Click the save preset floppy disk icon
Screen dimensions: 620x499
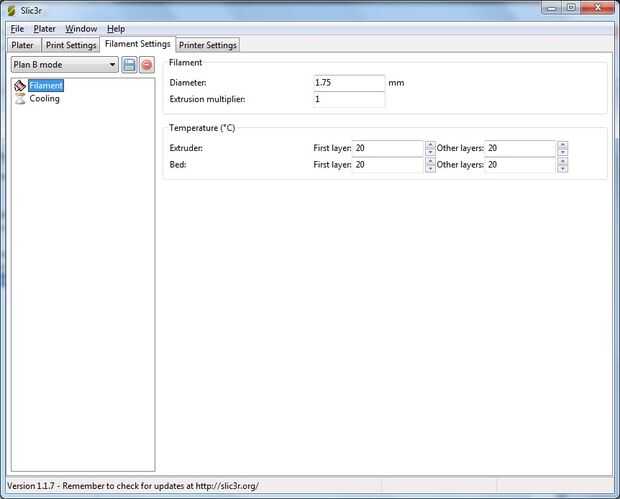point(129,65)
